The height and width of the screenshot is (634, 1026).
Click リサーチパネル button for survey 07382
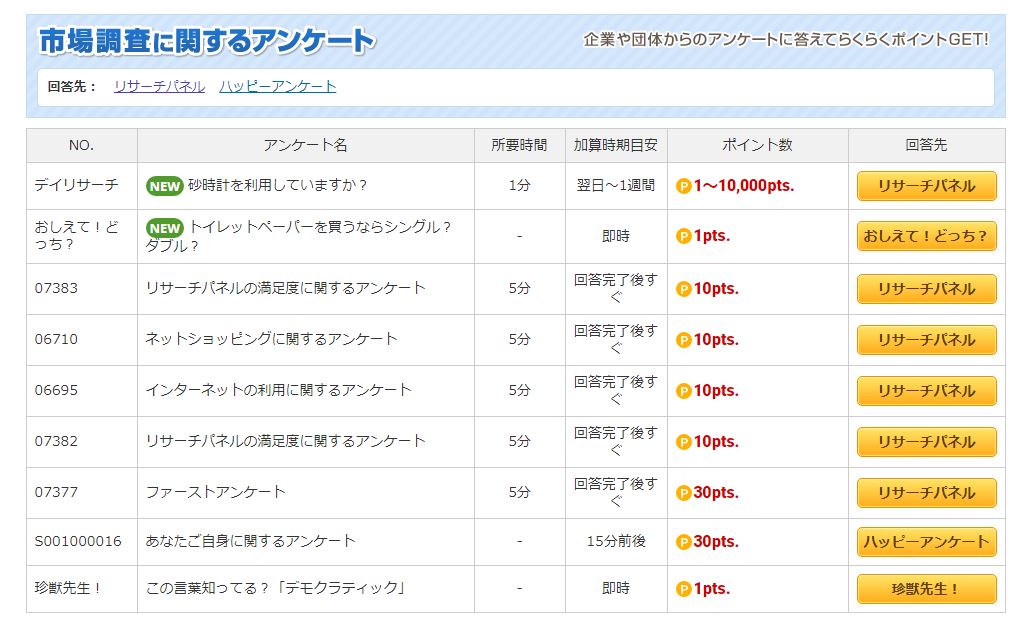[927, 442]
